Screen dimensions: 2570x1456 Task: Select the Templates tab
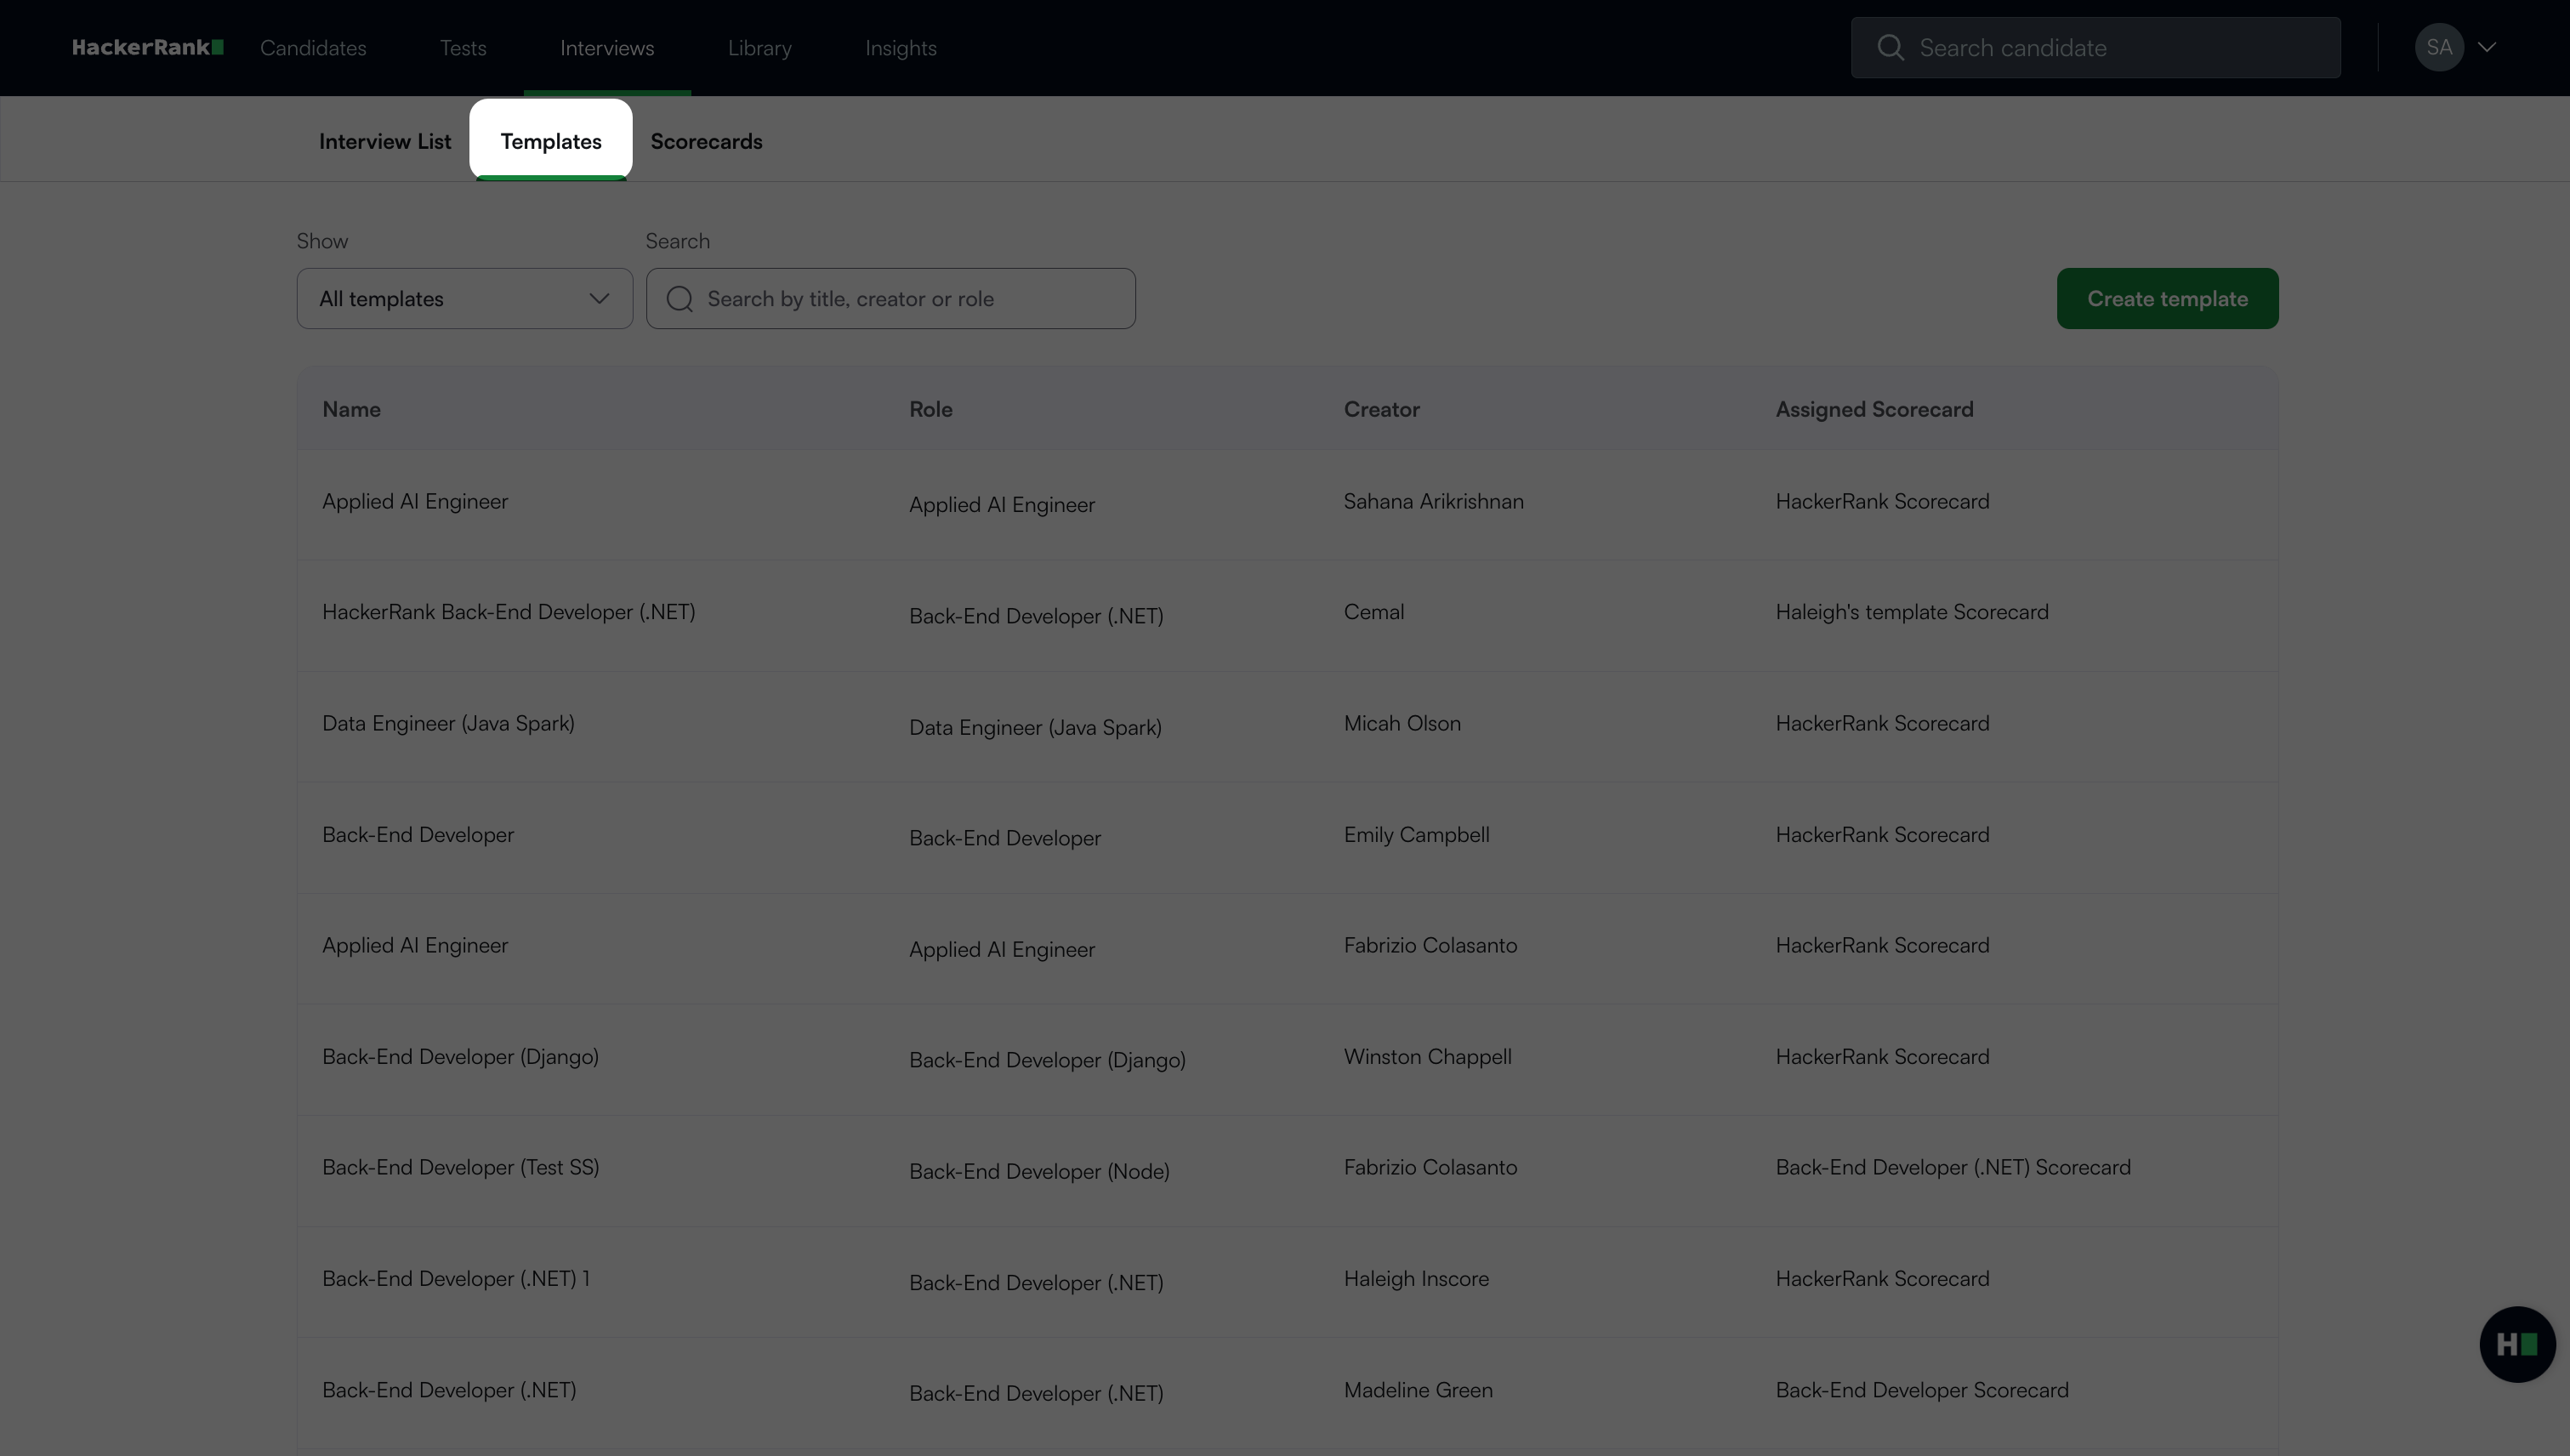click(550, 141)
